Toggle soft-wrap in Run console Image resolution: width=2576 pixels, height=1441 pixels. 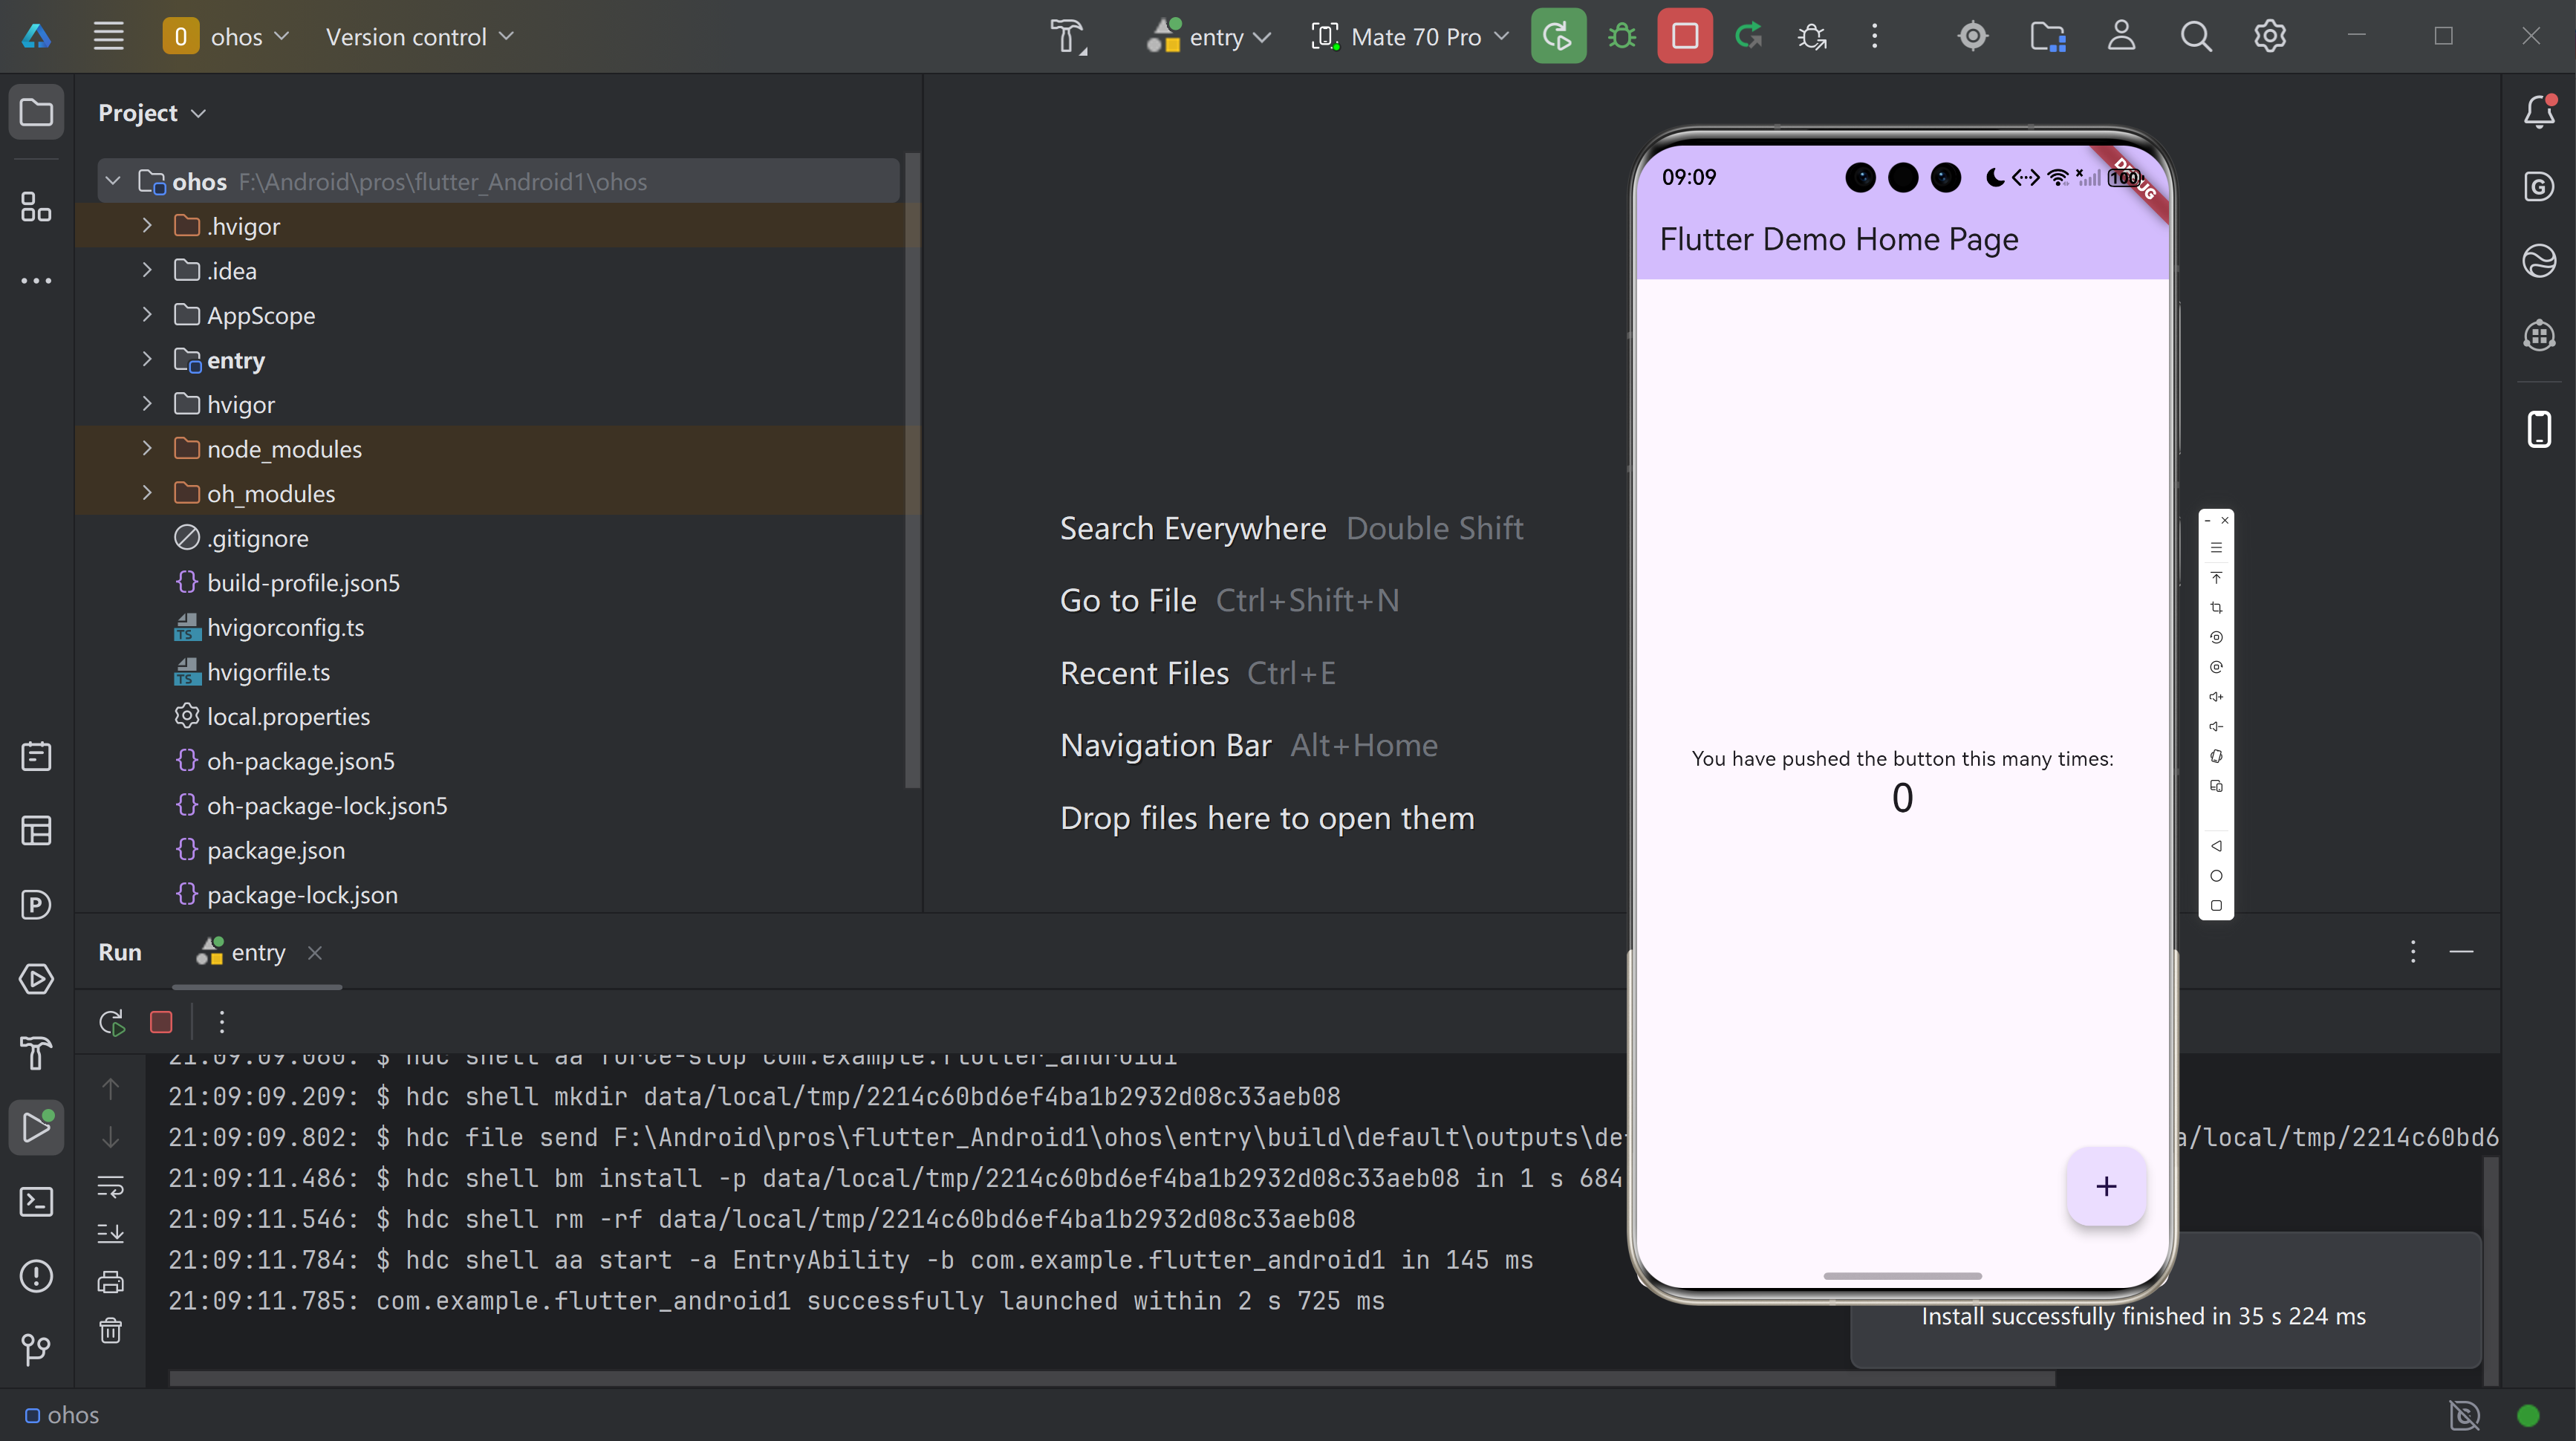(111, 1186)
